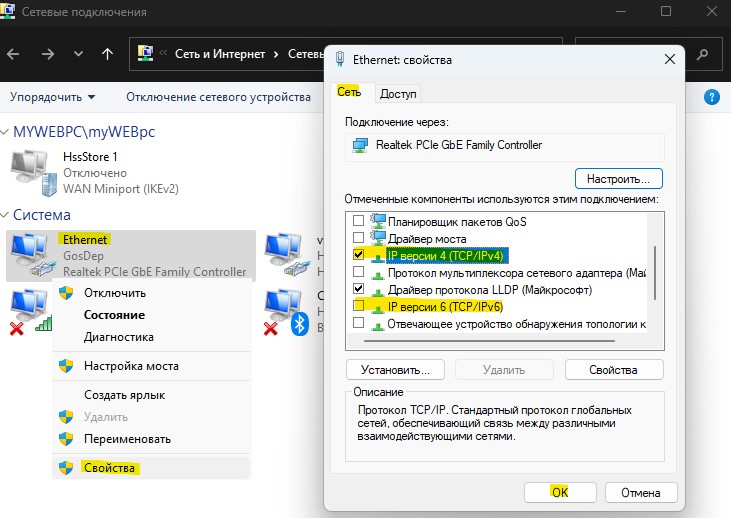Click the IPv4 protocol icon in the list

point(378,256)
